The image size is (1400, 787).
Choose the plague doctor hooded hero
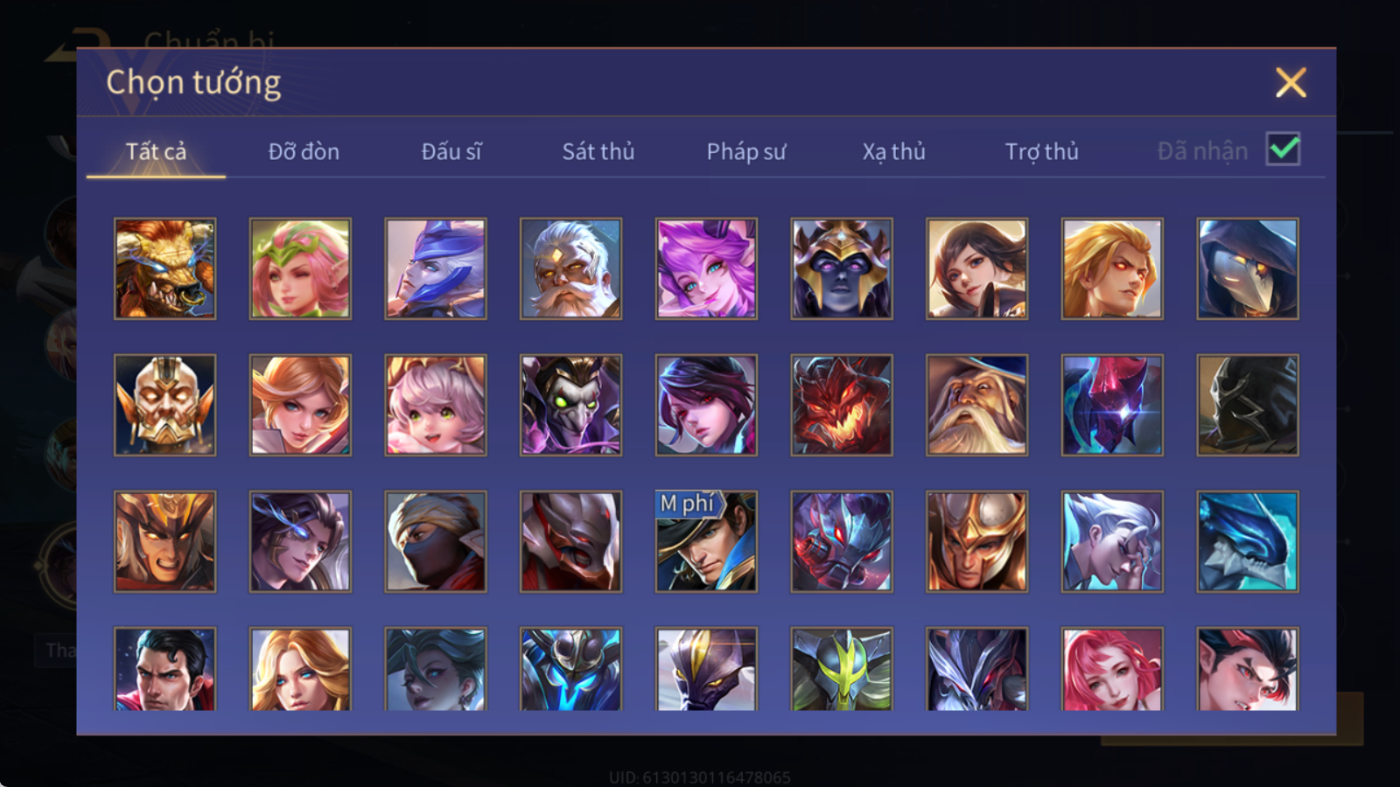(x=1248, y=269)
